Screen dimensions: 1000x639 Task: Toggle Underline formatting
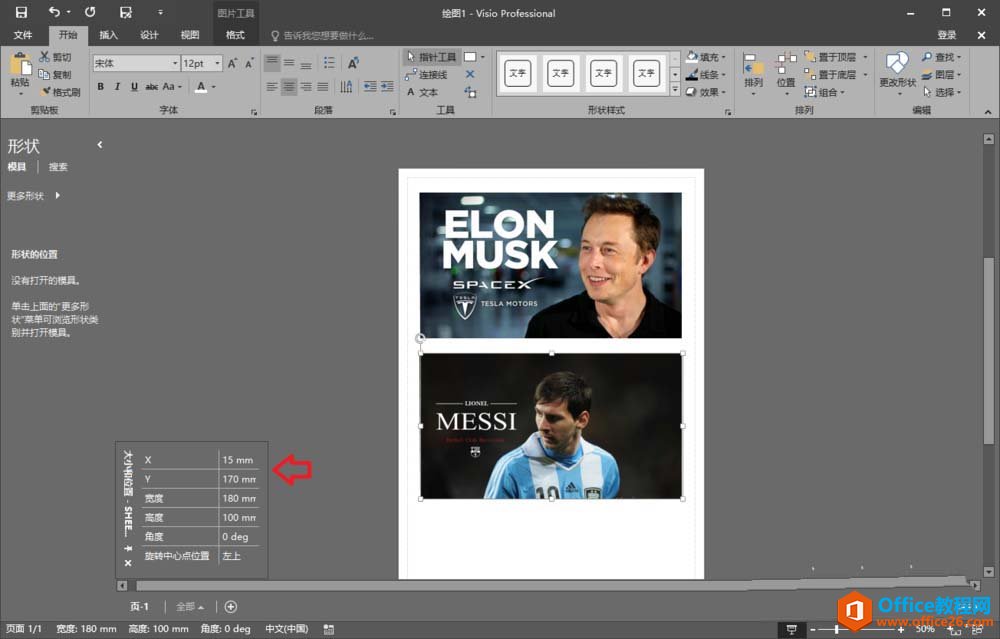(133, 87)
